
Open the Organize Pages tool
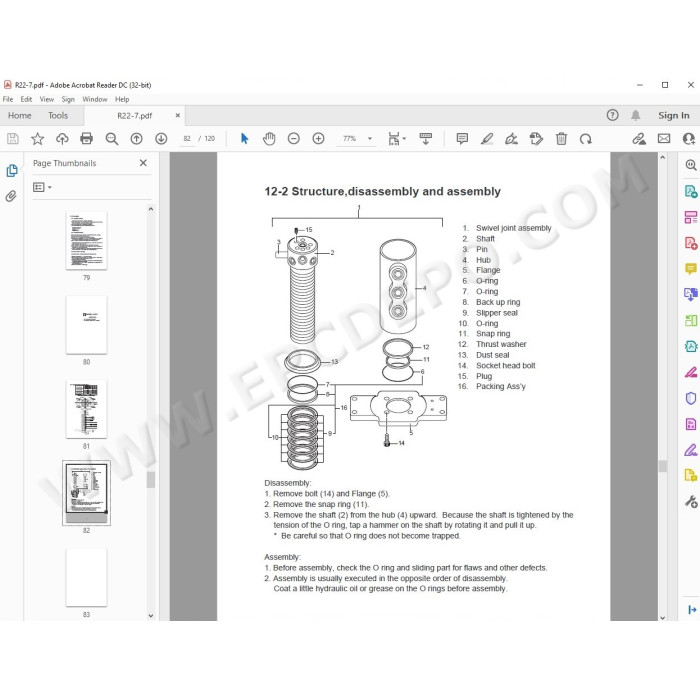tap(691, 321)
